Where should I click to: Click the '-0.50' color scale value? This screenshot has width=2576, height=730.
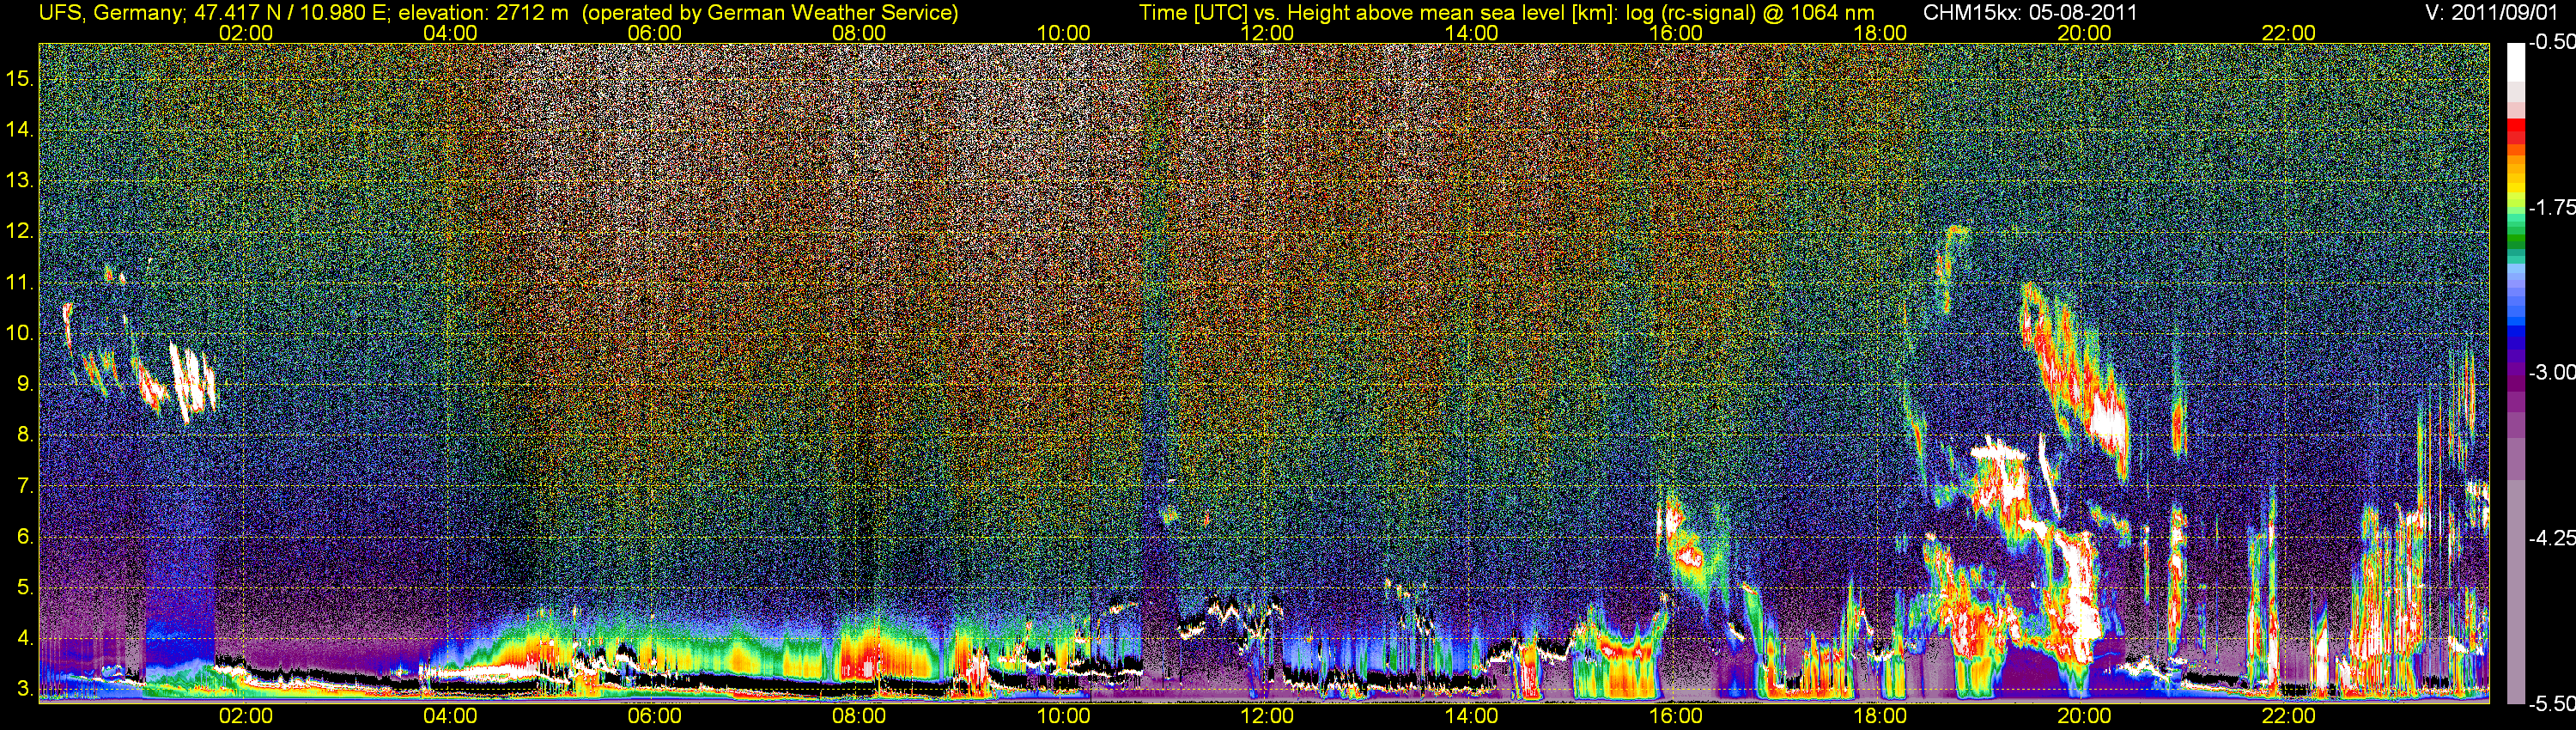[x=2551, y=43]
